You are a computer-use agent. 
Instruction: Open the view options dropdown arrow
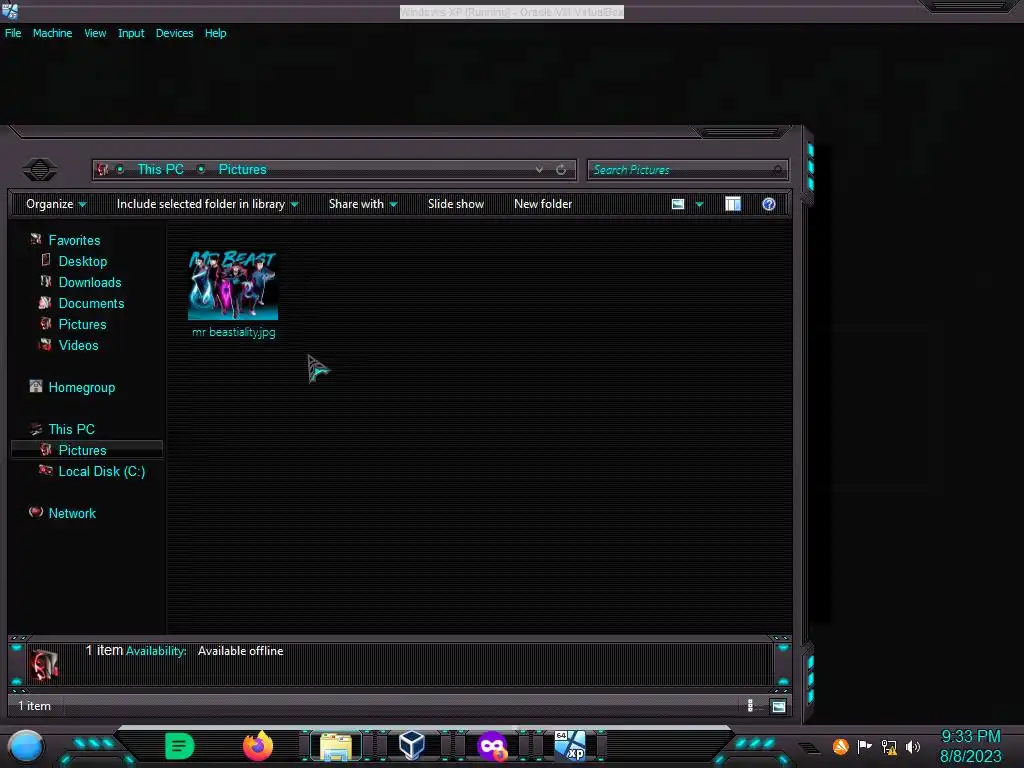point(699,204)
